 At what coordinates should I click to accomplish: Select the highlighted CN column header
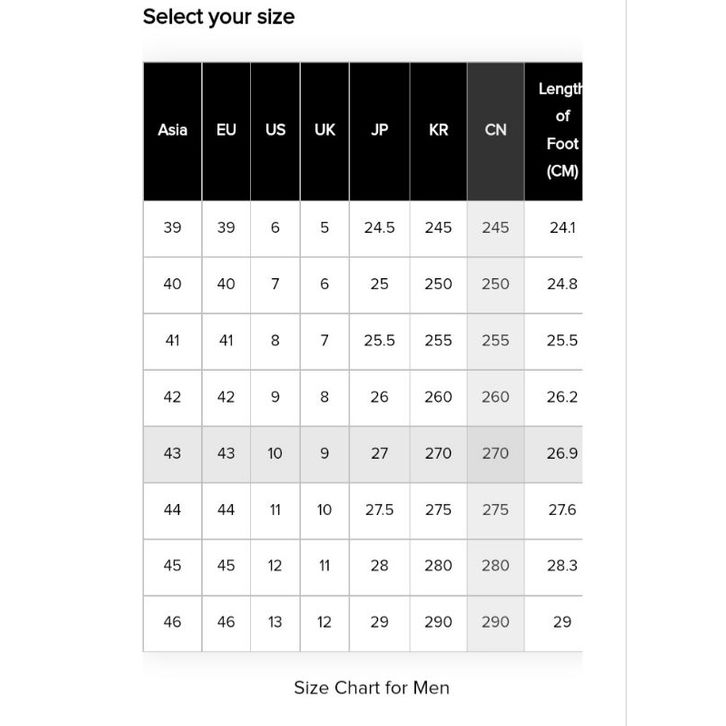tap(495, 130)
